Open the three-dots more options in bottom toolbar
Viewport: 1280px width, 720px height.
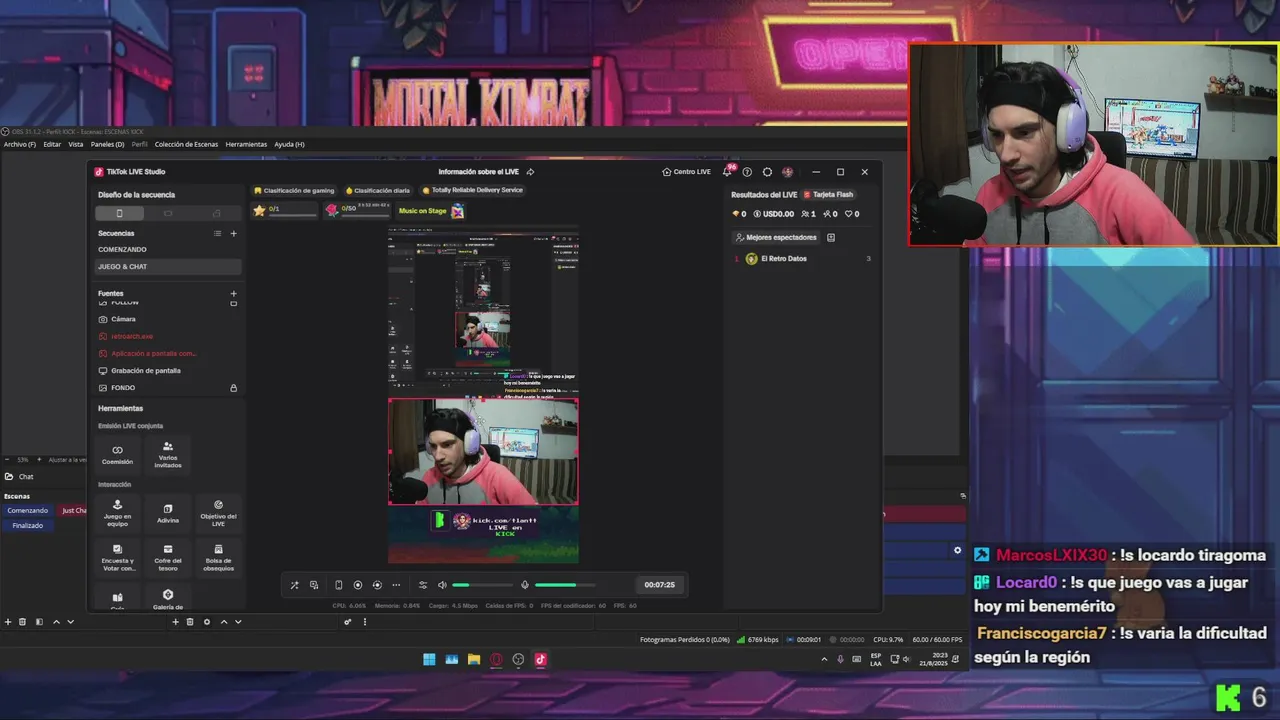tap(396, 585)
